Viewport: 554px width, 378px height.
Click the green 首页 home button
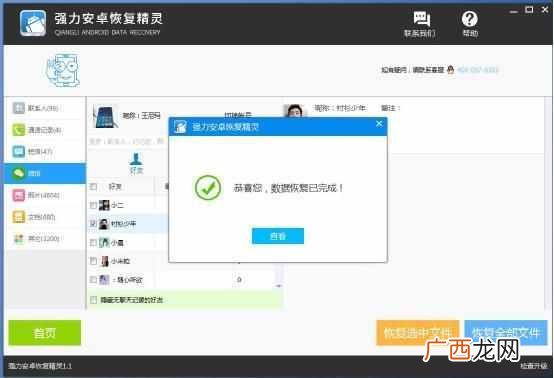tap(45, 332)
